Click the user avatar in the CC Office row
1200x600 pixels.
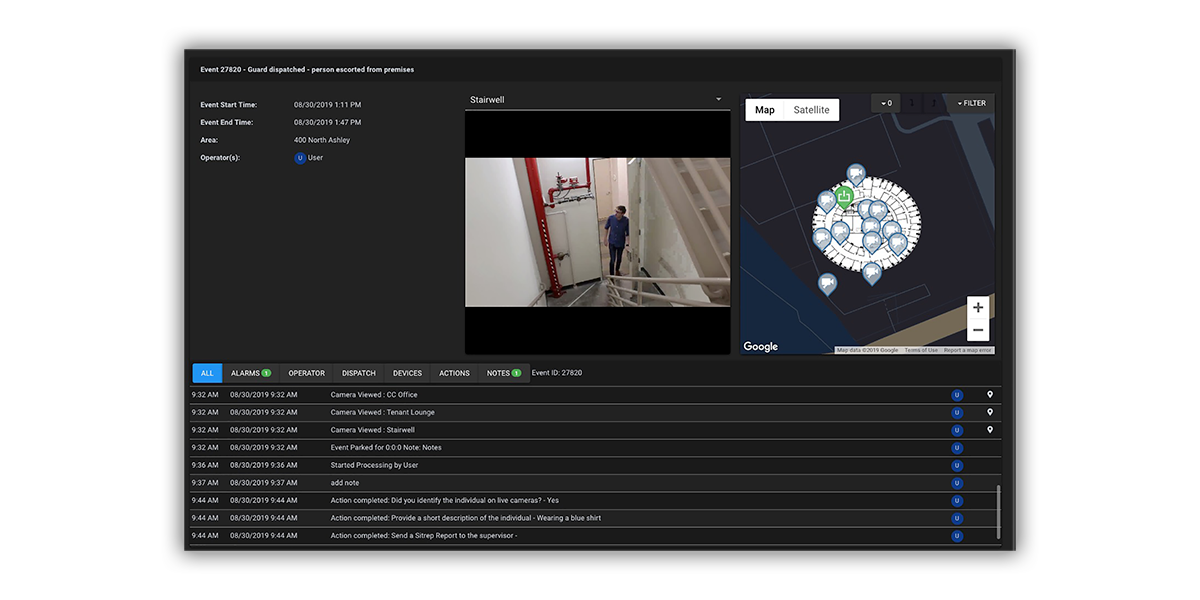pos(957,395)
